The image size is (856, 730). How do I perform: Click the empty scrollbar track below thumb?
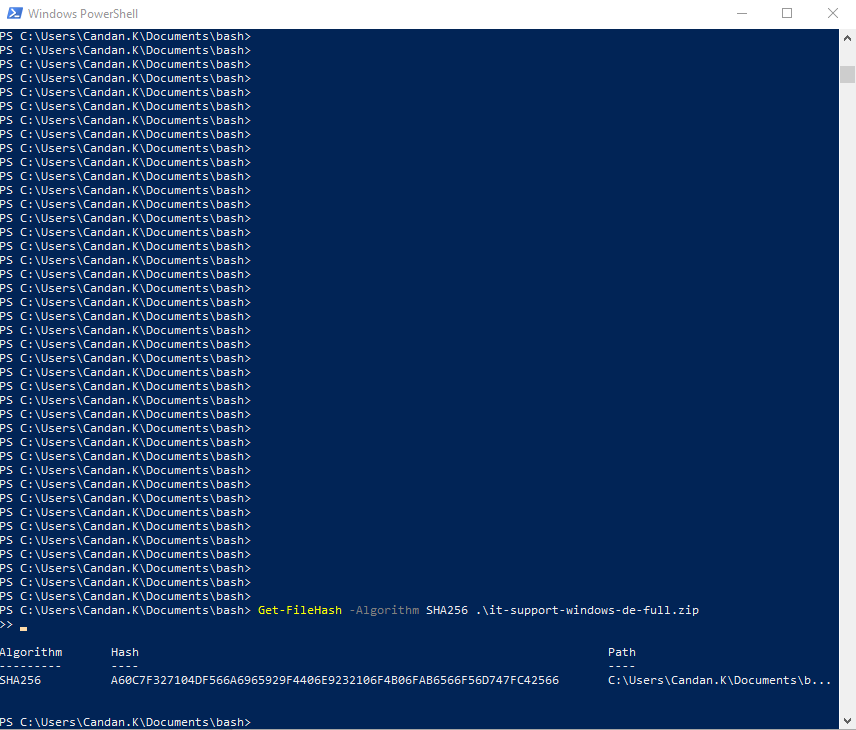tap(847, 400)
